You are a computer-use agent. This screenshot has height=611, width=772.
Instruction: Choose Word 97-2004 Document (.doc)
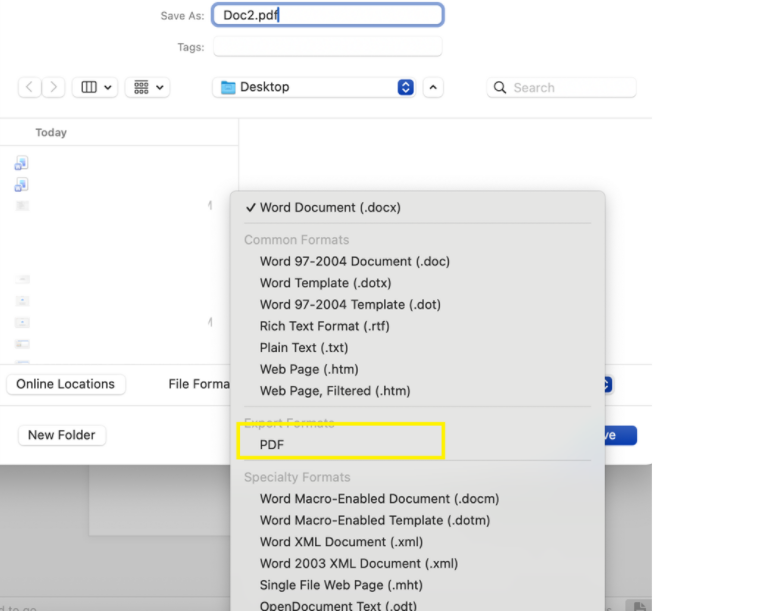point(418,261)
